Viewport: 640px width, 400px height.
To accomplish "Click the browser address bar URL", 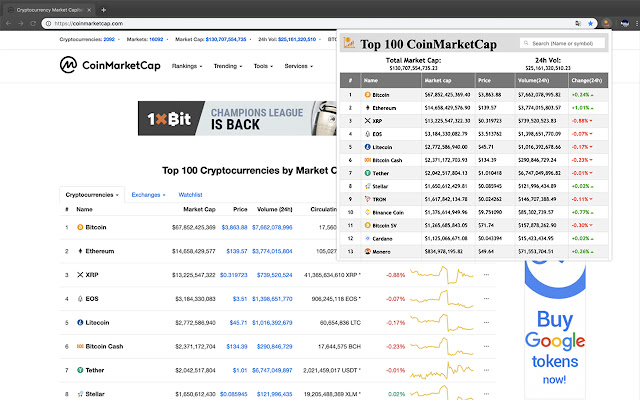I will point(89,24).
